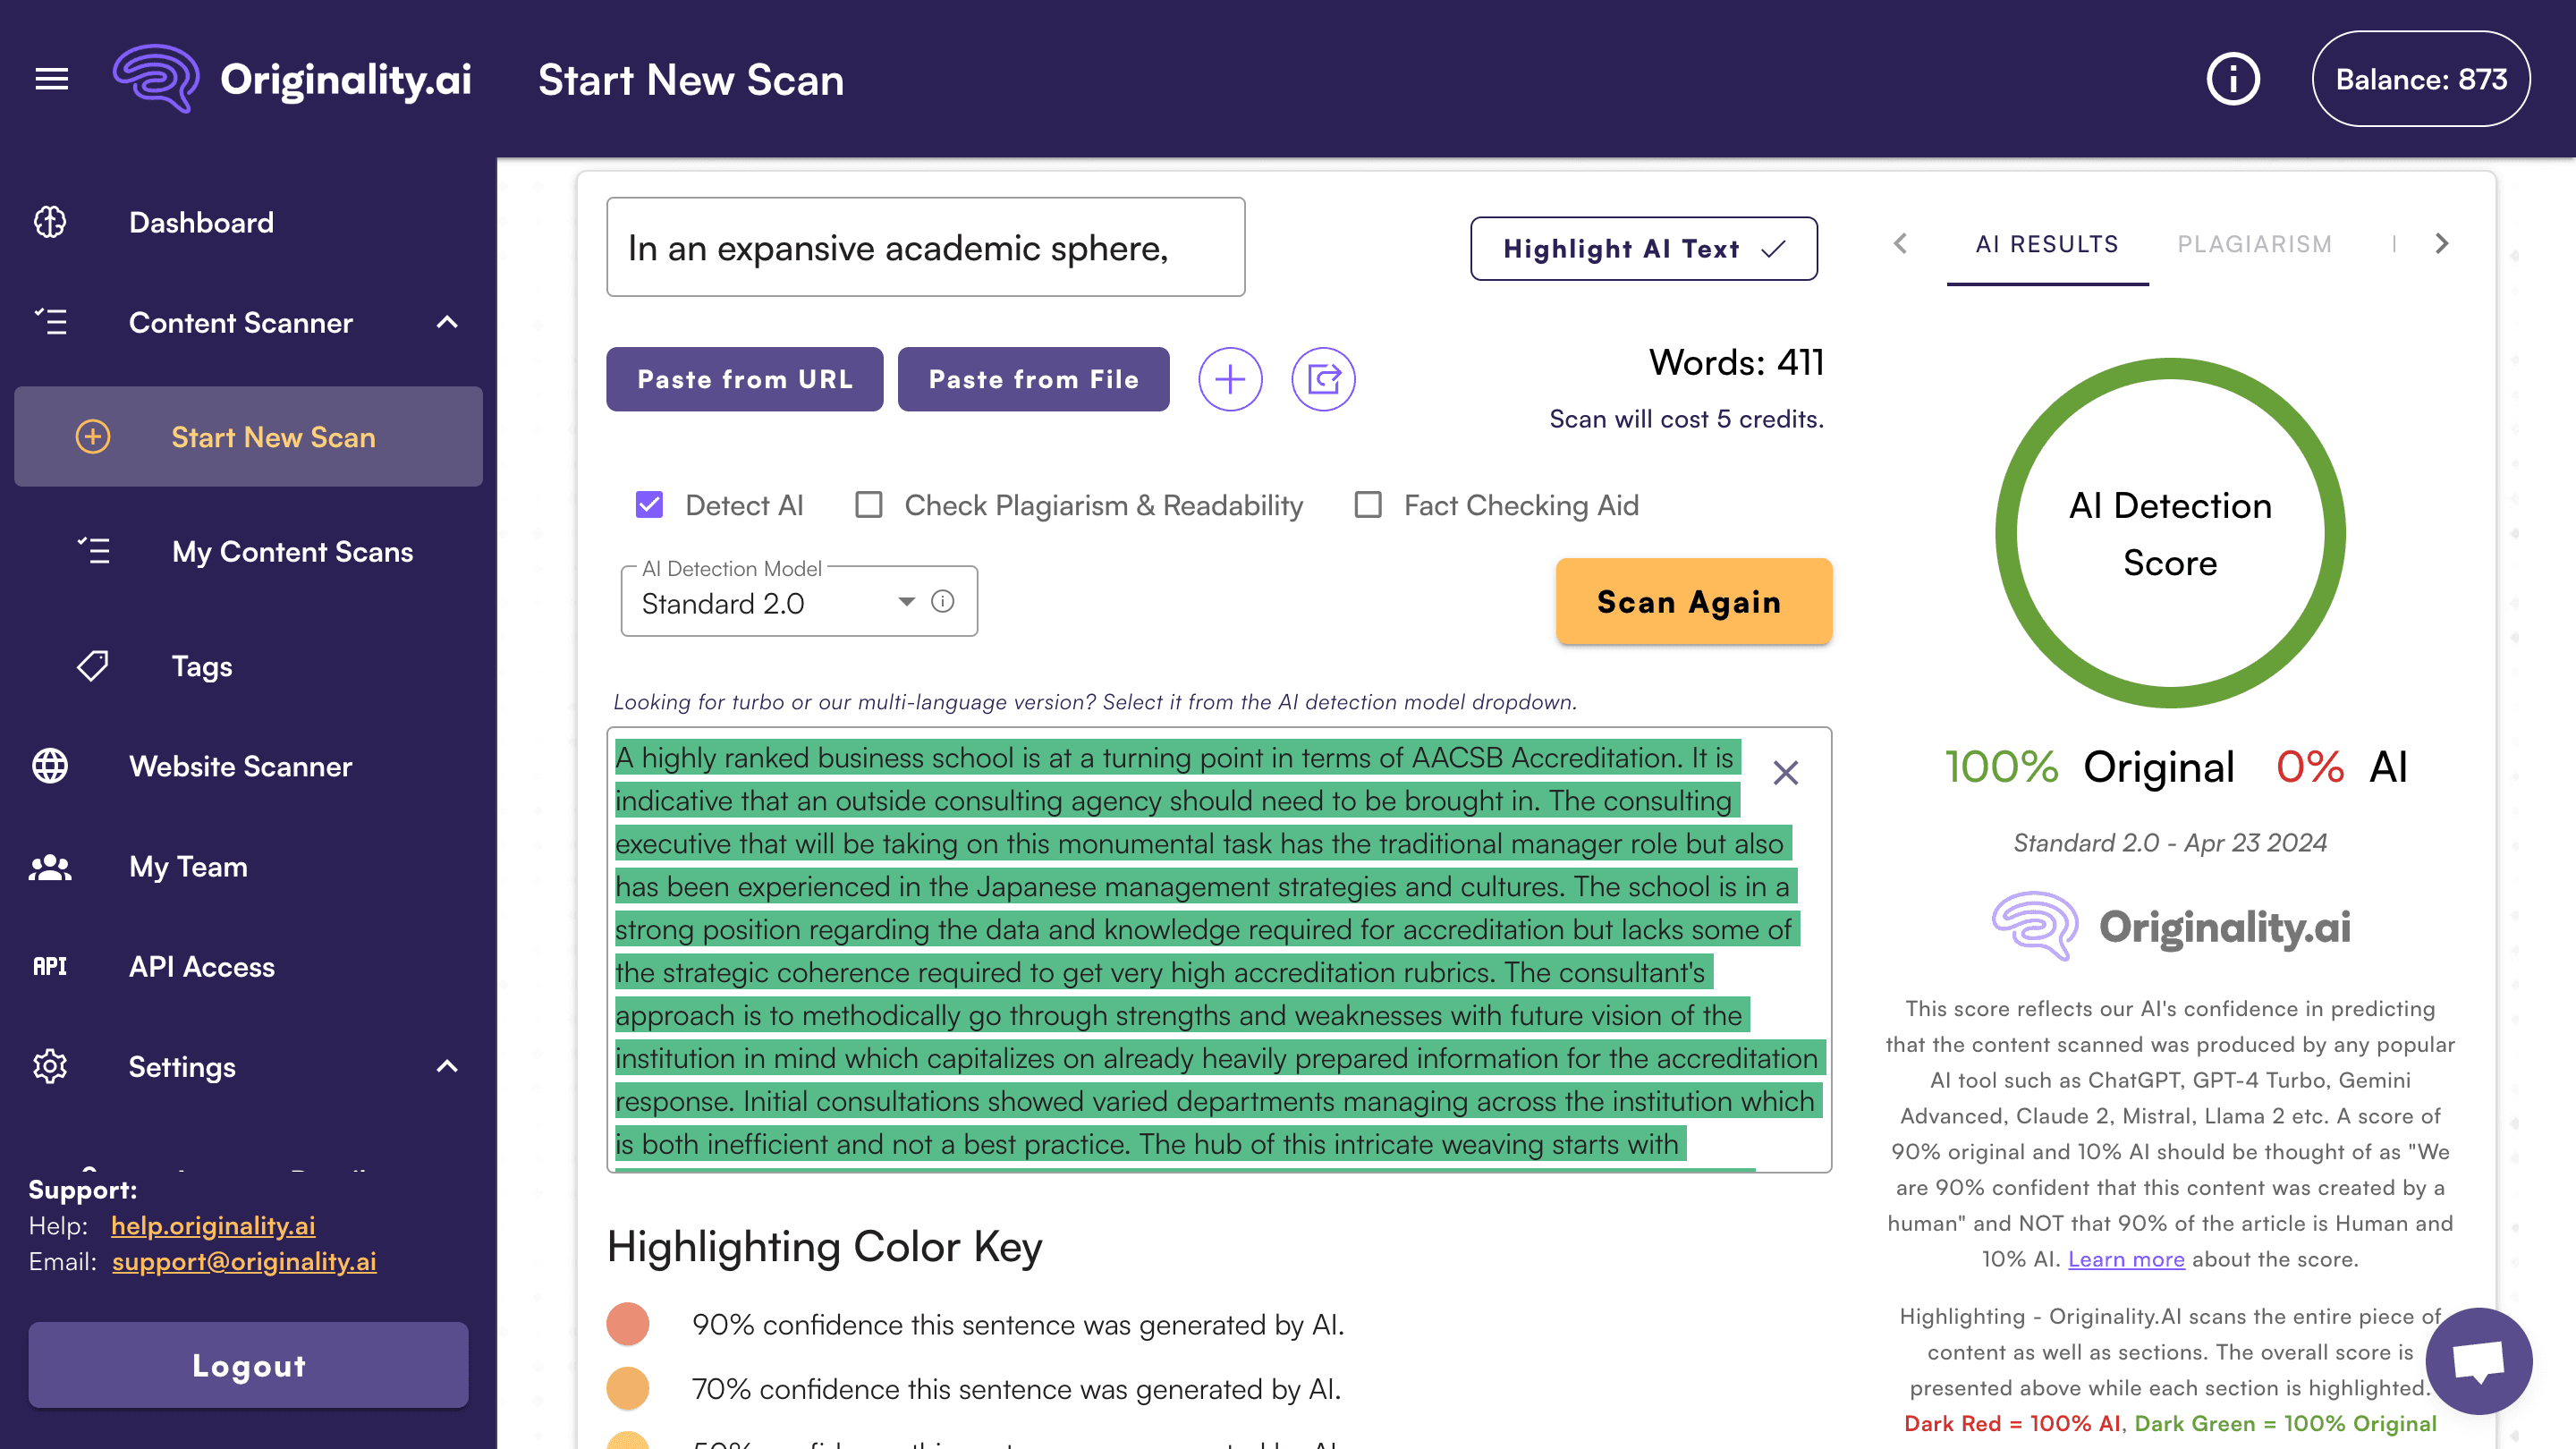
Task: Open the Learn more link
Action: coord(2126,1259)
